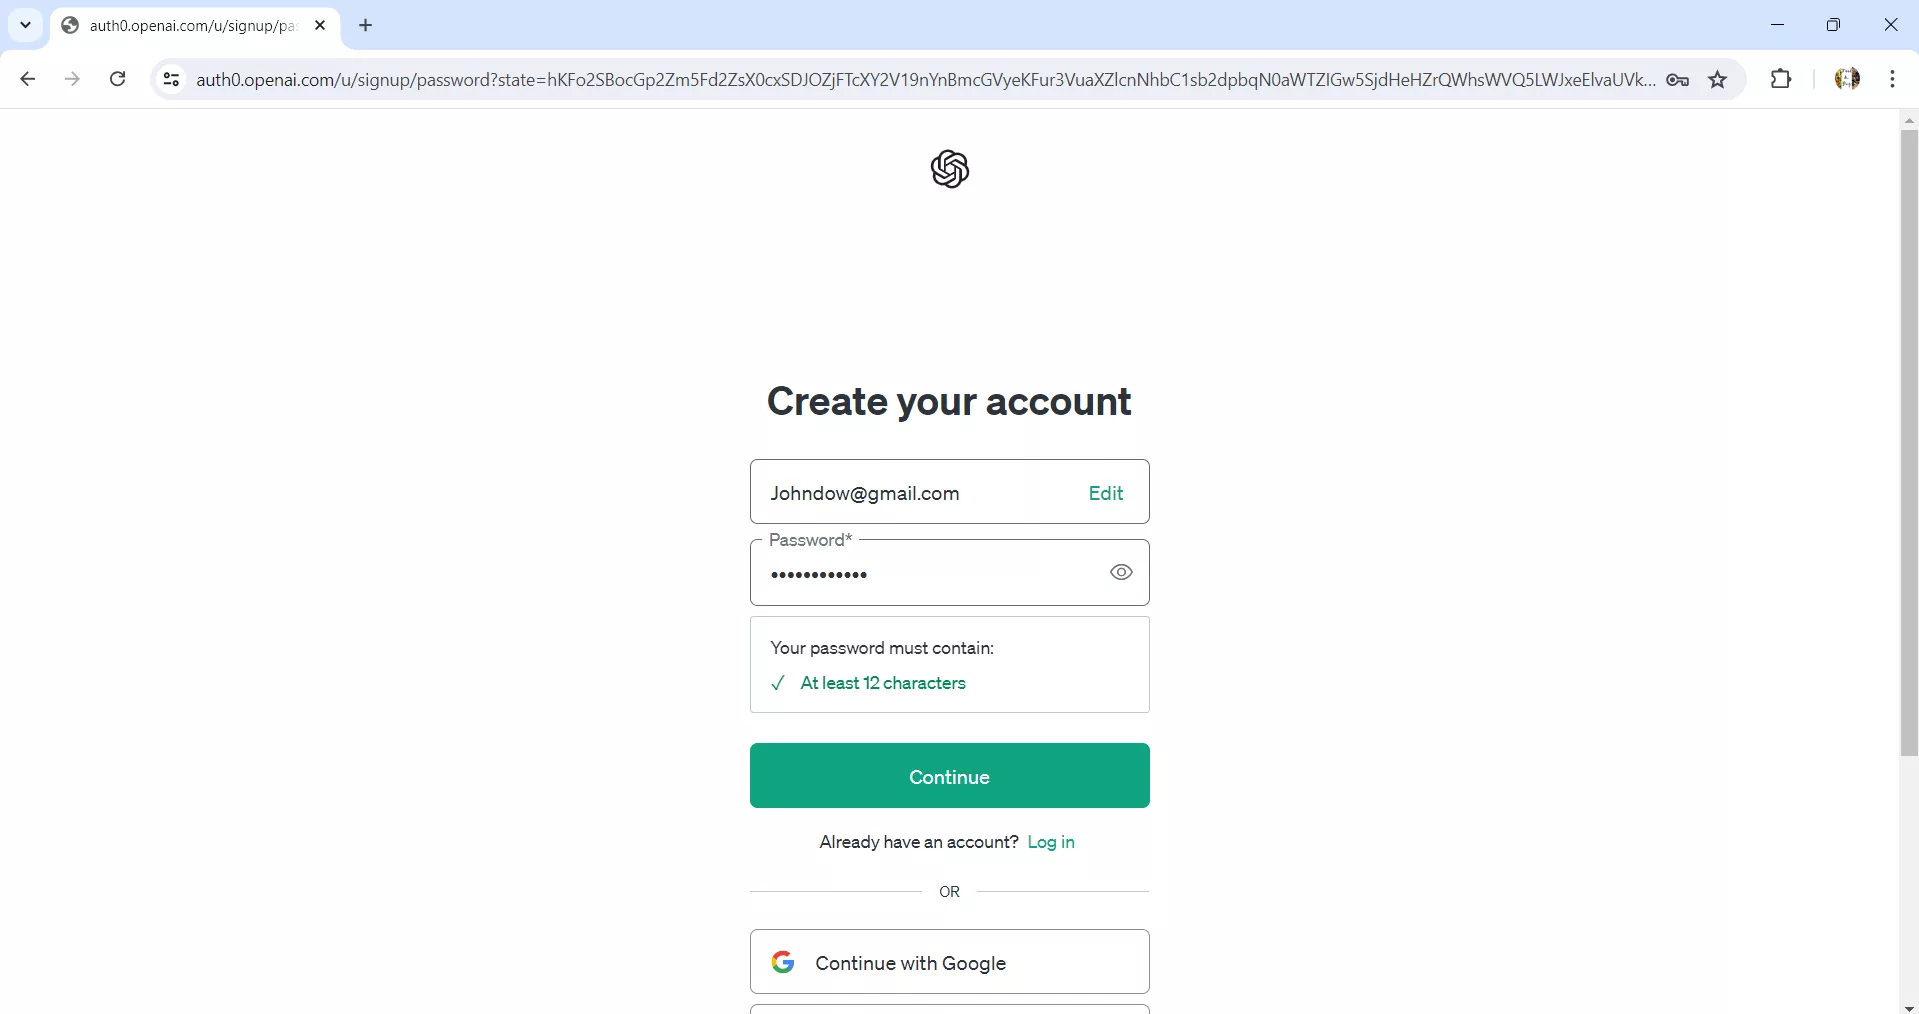Image resolution: width=1919 pixels, height=1014 pixels.
Task: Open the site information icon in address bar
Action: 171,80
